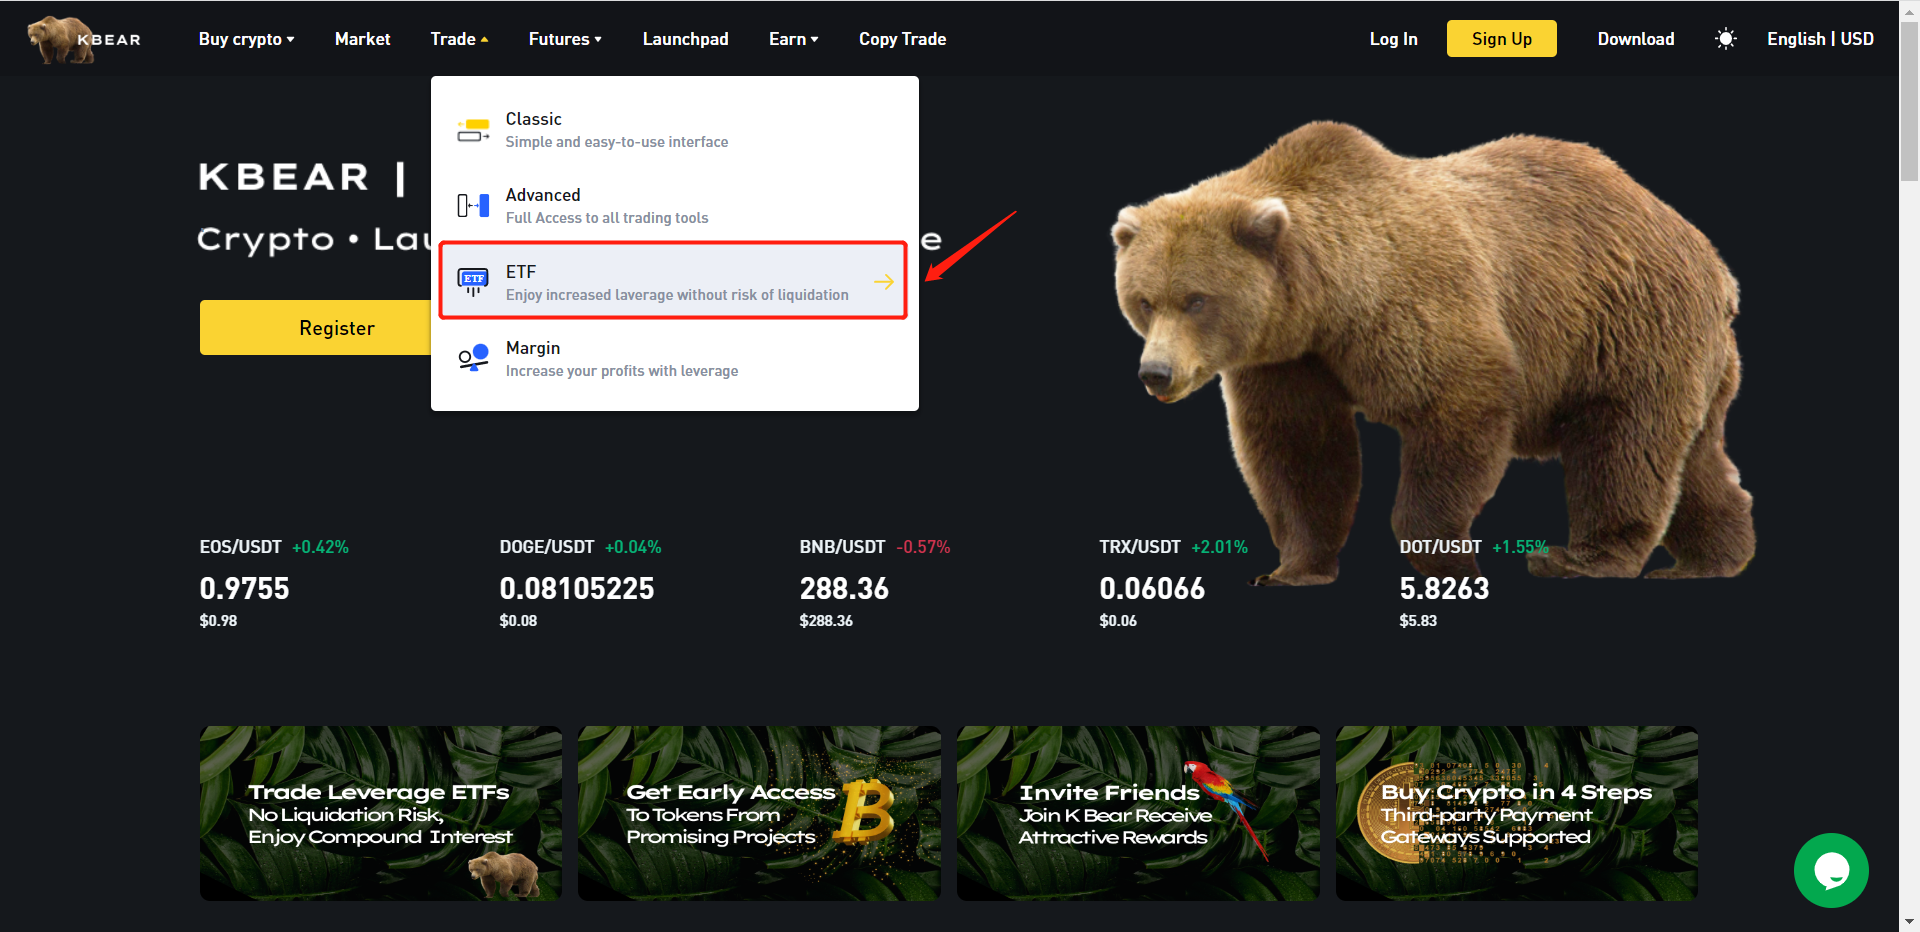Click the yellow Sign Up button

point(1501,39)
